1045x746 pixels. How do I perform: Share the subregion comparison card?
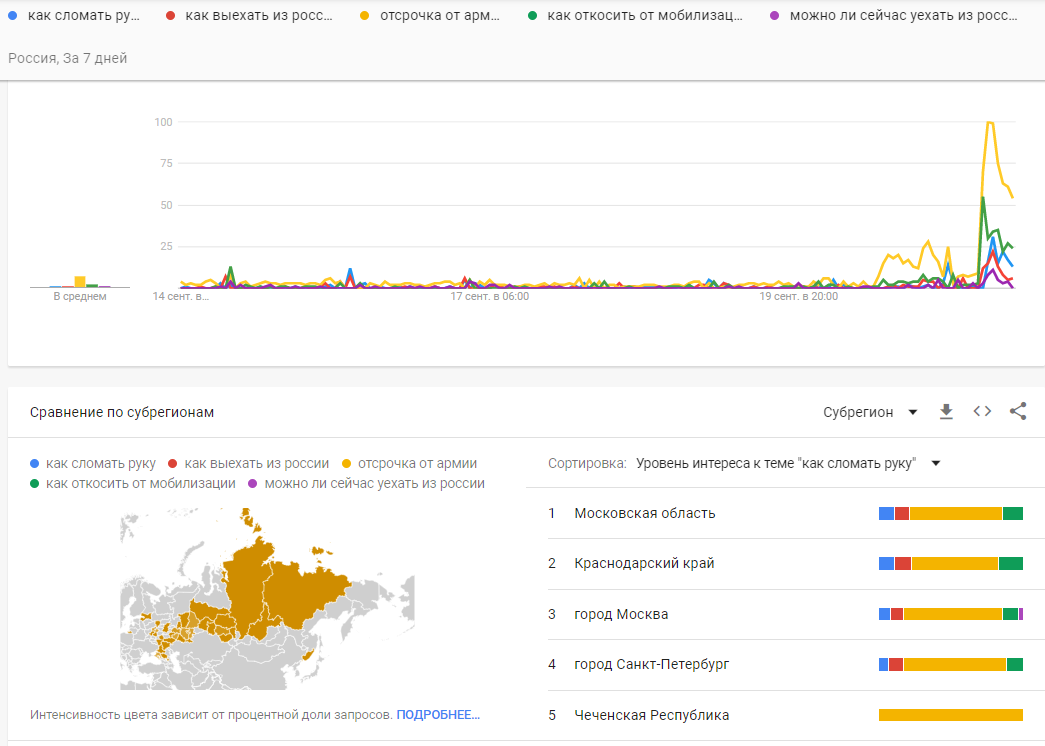(1018, 411)
